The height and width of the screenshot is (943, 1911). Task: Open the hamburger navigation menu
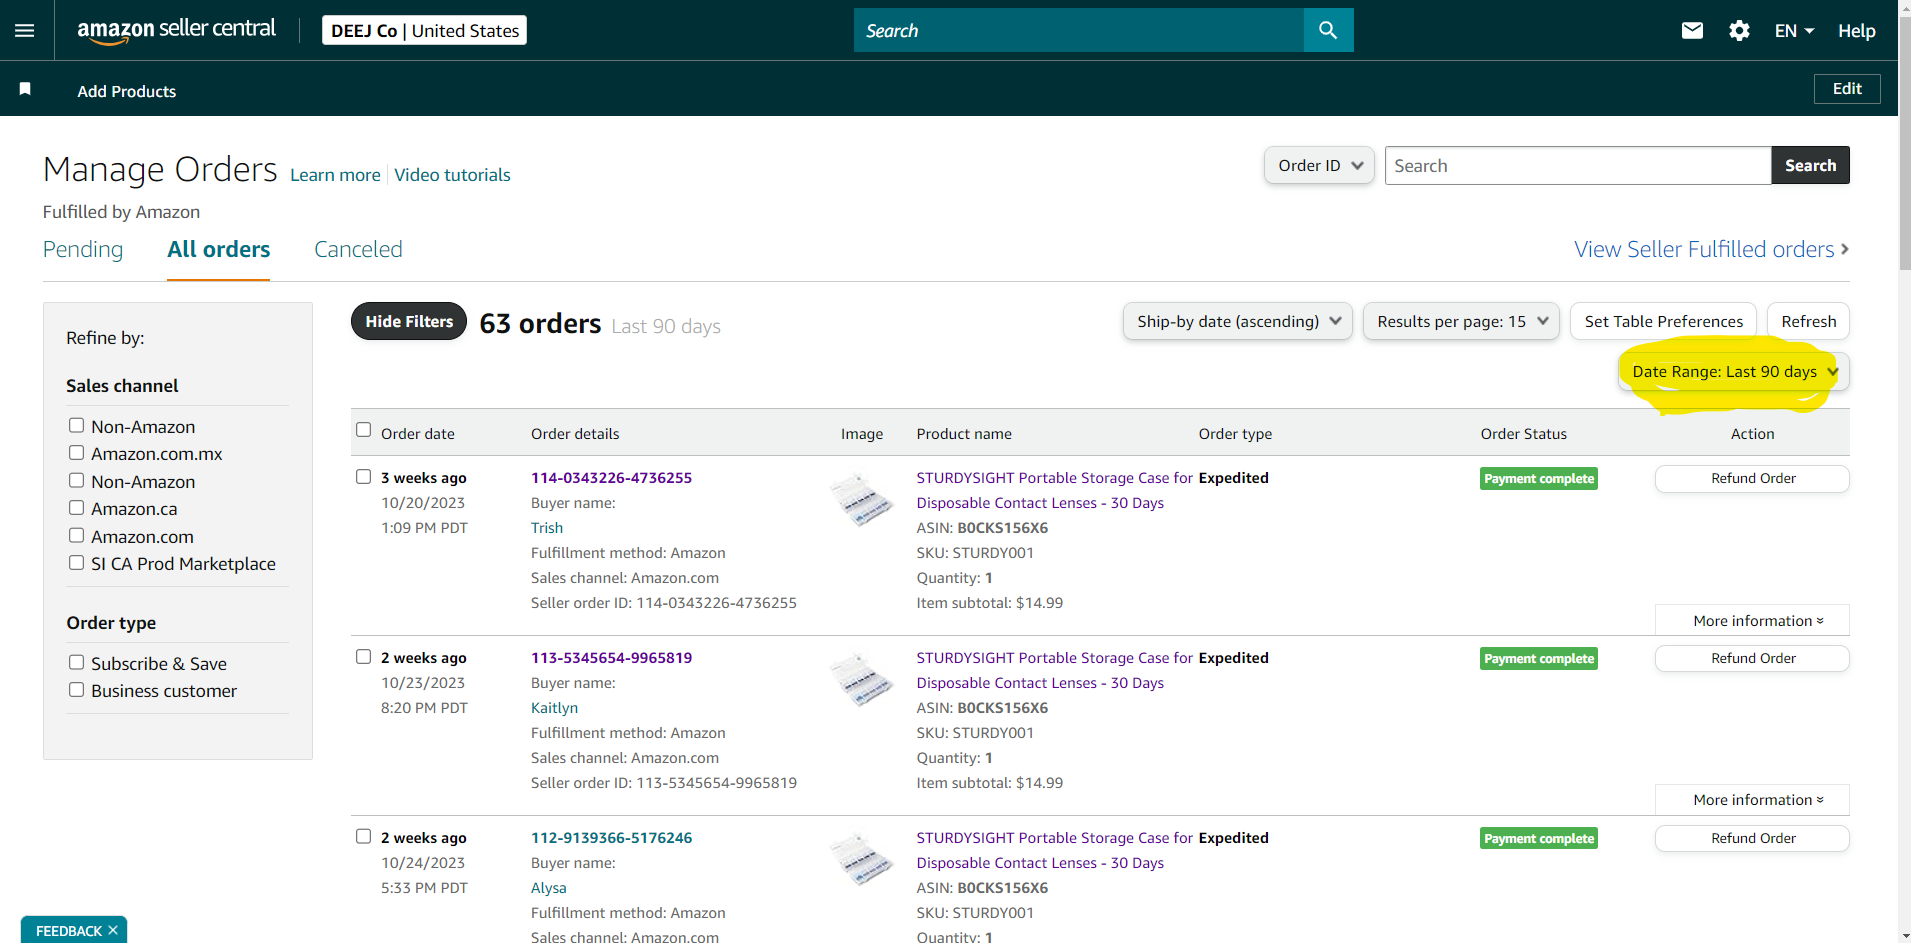pyautogui.click(x=25, y=30)
